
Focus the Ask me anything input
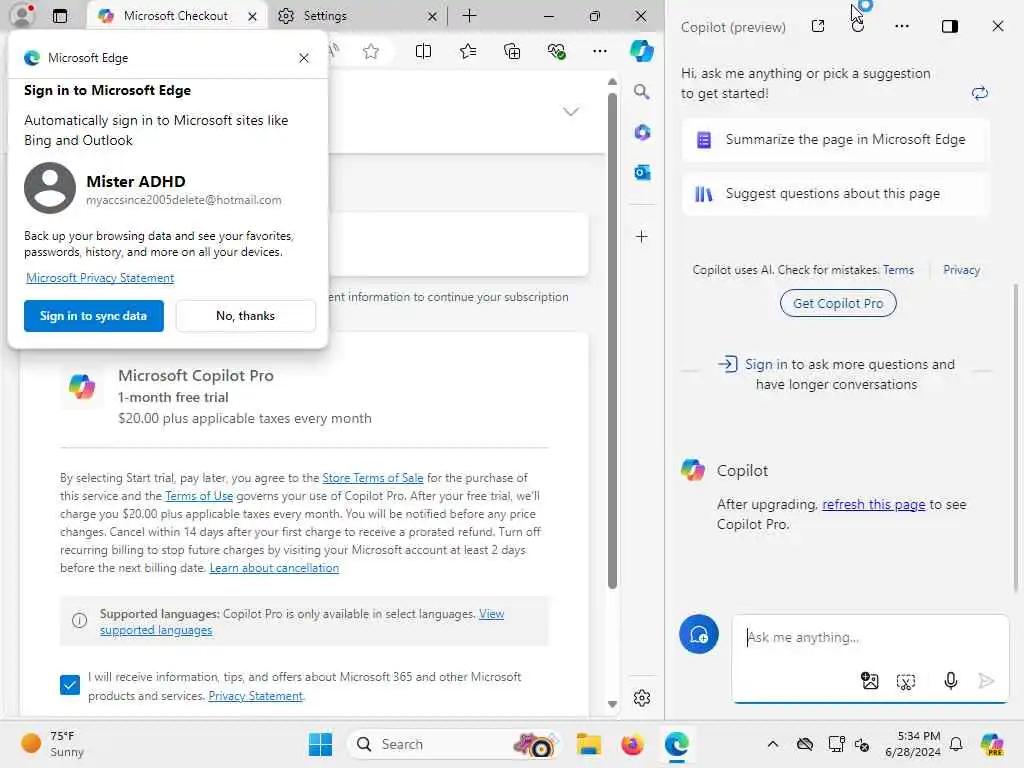[x=869, y=638]
